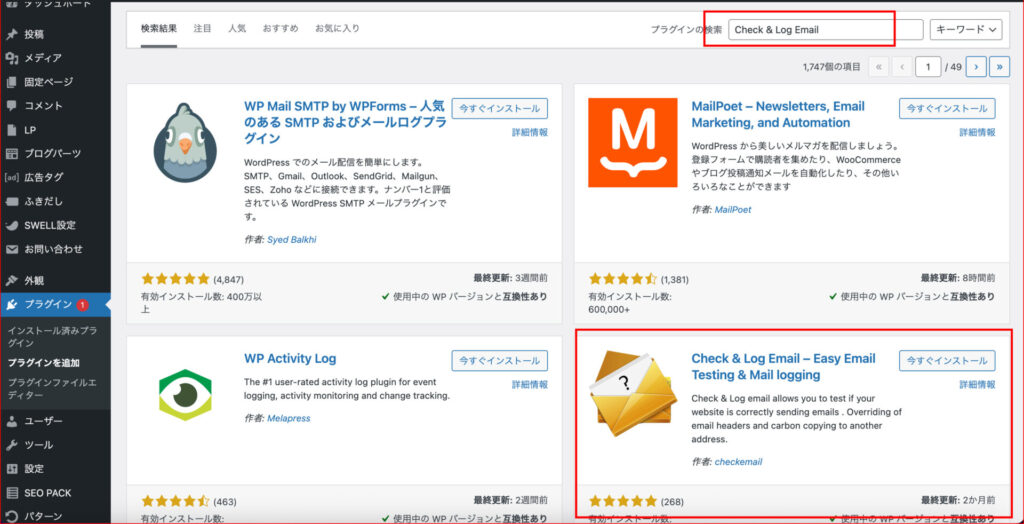This screenshot has height=524, width=1024.
Task: Click the pin icon next to 投稿
Action: coord(12,34)
